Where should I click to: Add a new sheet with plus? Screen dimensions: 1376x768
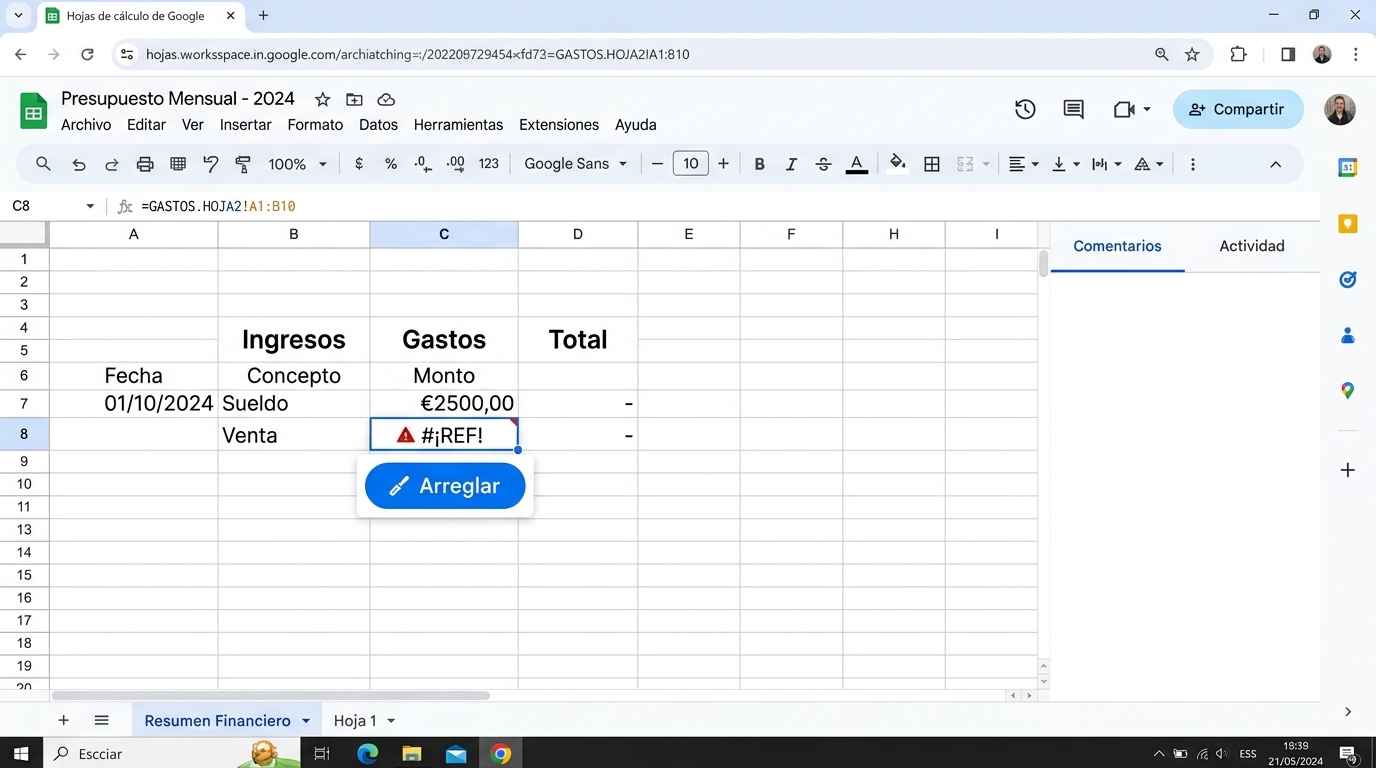coord(64,720)
